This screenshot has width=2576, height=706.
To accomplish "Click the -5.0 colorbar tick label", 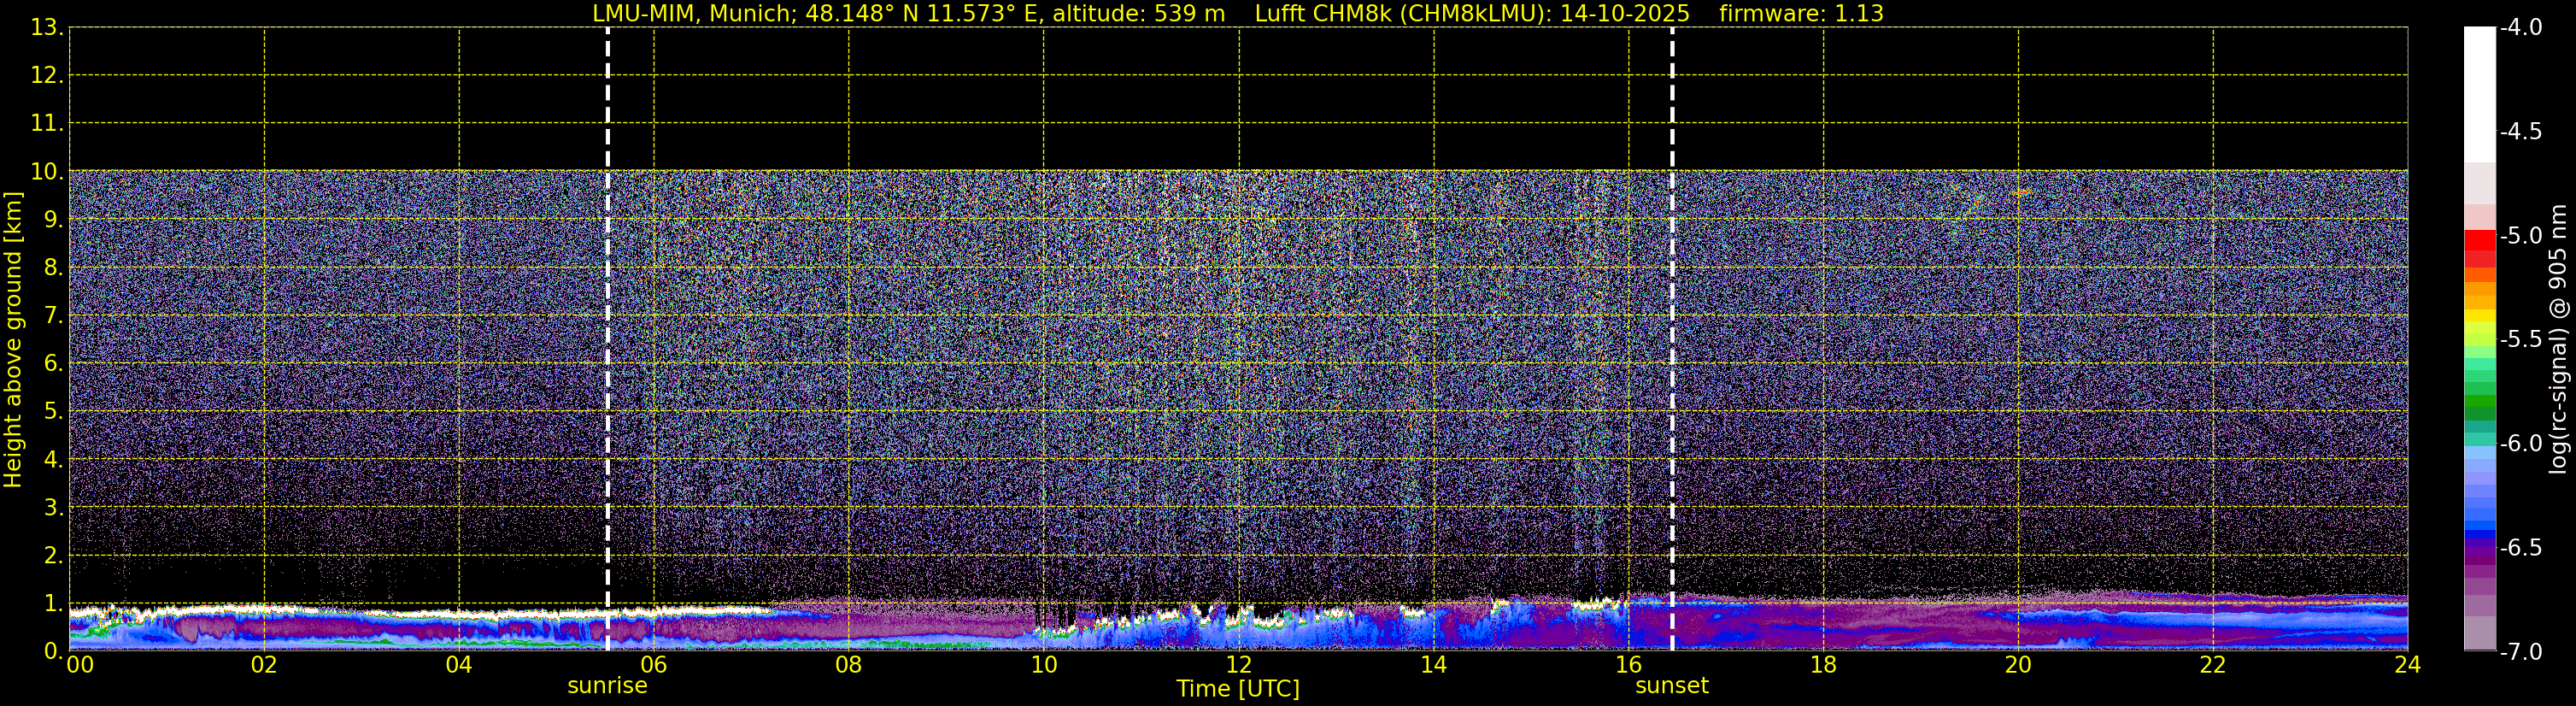I will (2520, 235).
